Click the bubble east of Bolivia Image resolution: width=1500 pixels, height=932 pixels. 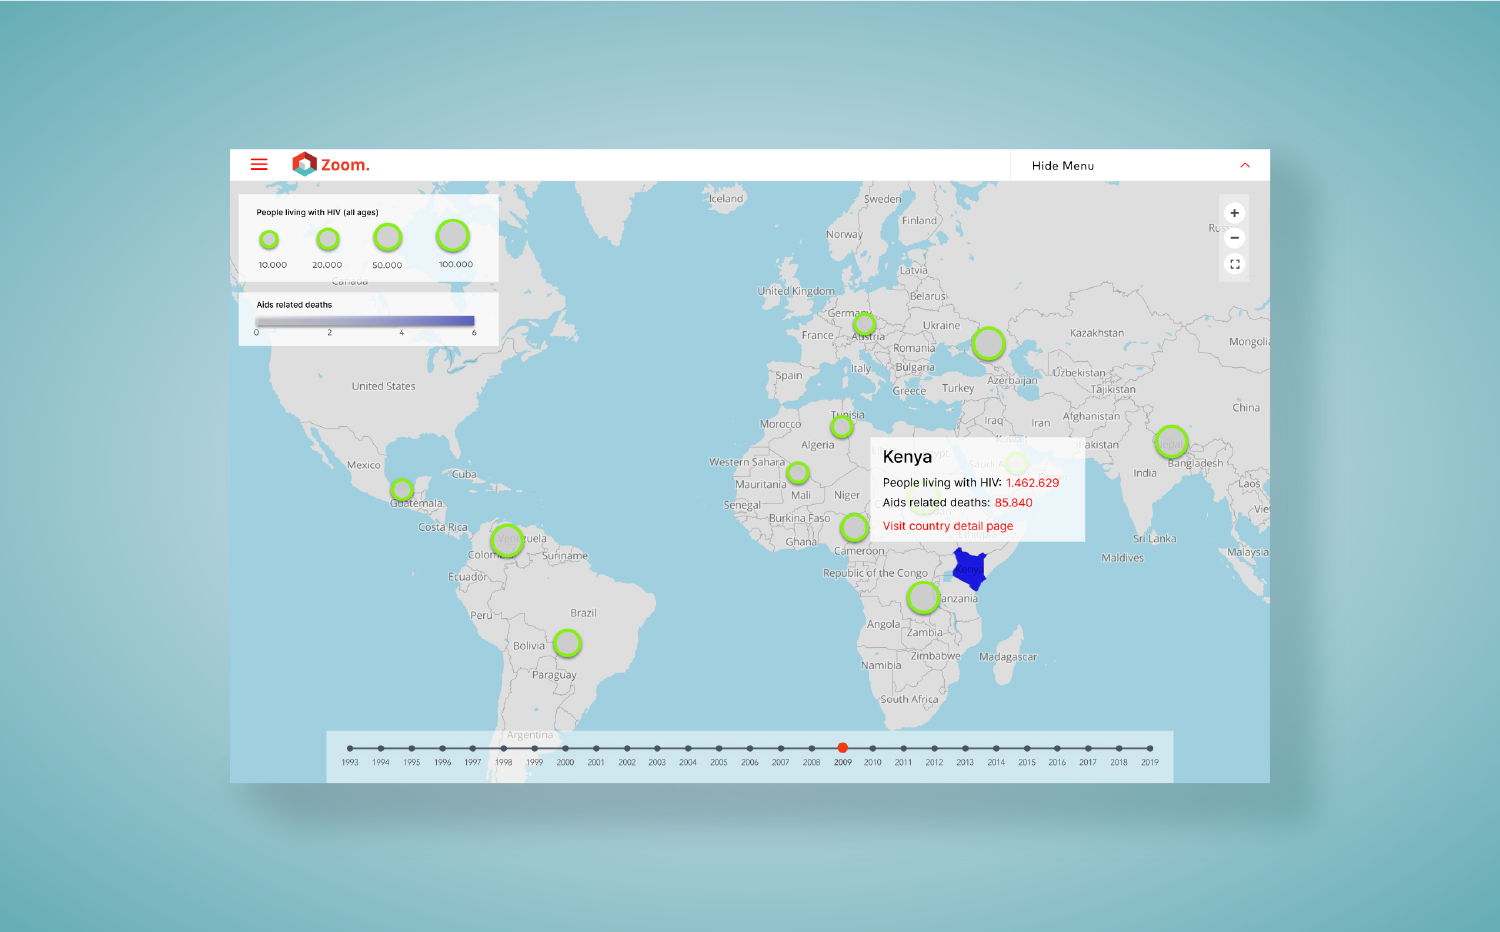click(x=567, y=643)
